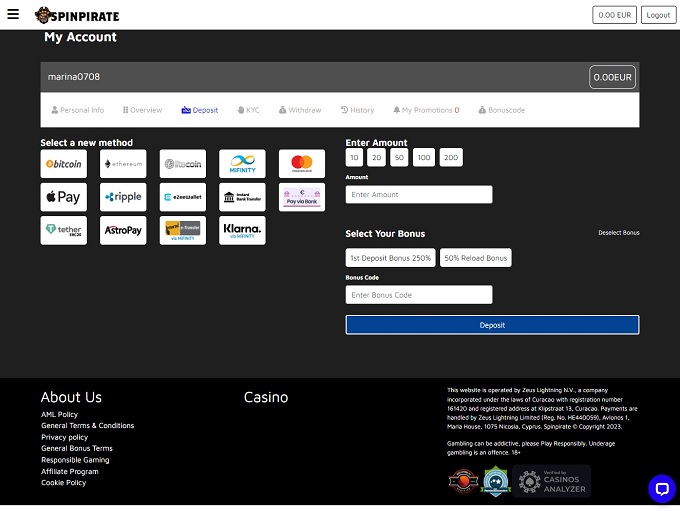The image size is (680, 511).
Task: Click the Logout button
Action: (x=658, y=15)
